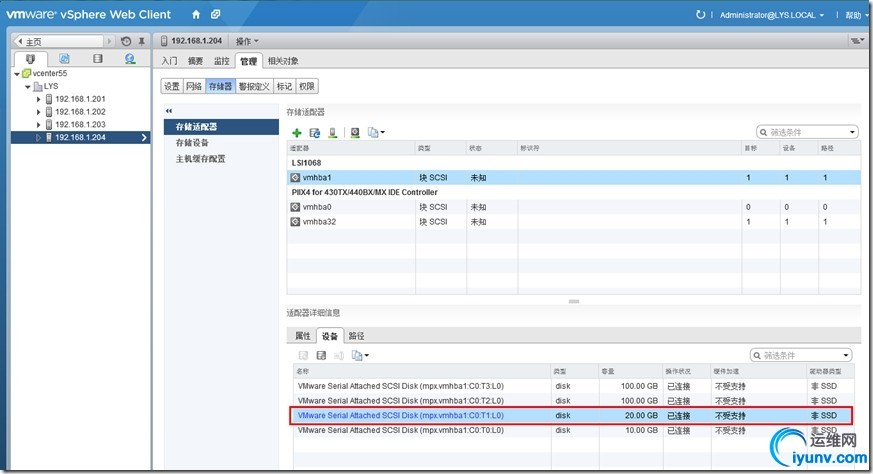Expand host 192.168.1.203 node
The width and height of the screenshot is (873, 474).
(x=38, y=125)
